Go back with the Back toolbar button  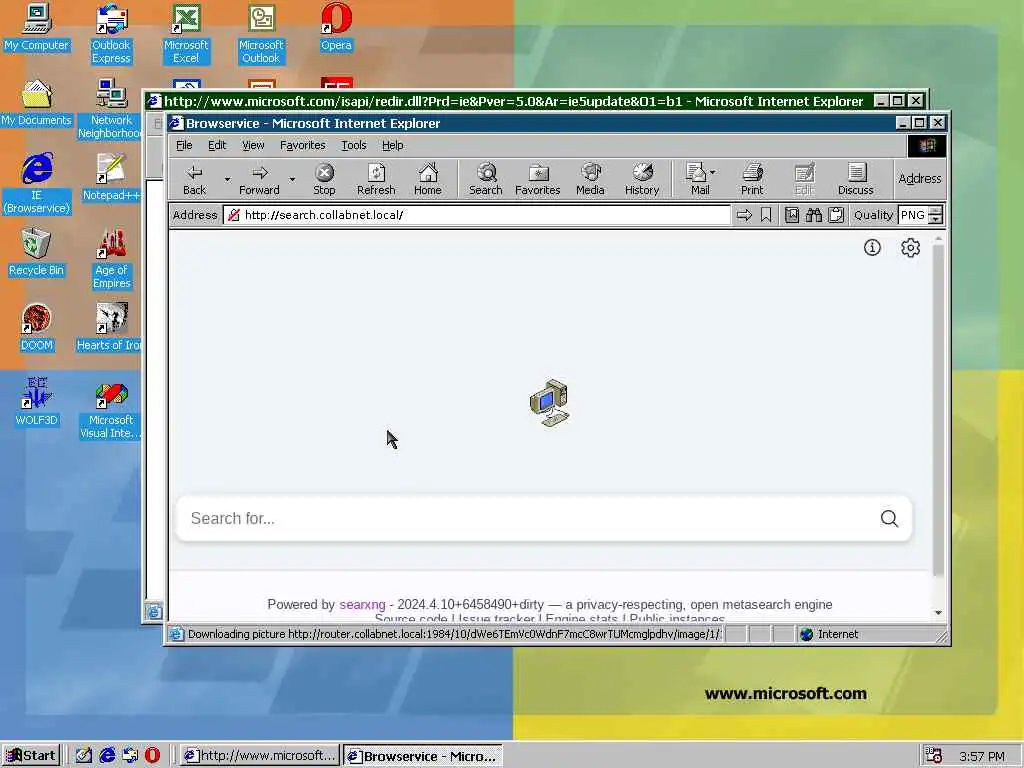(x=194, y=180)
